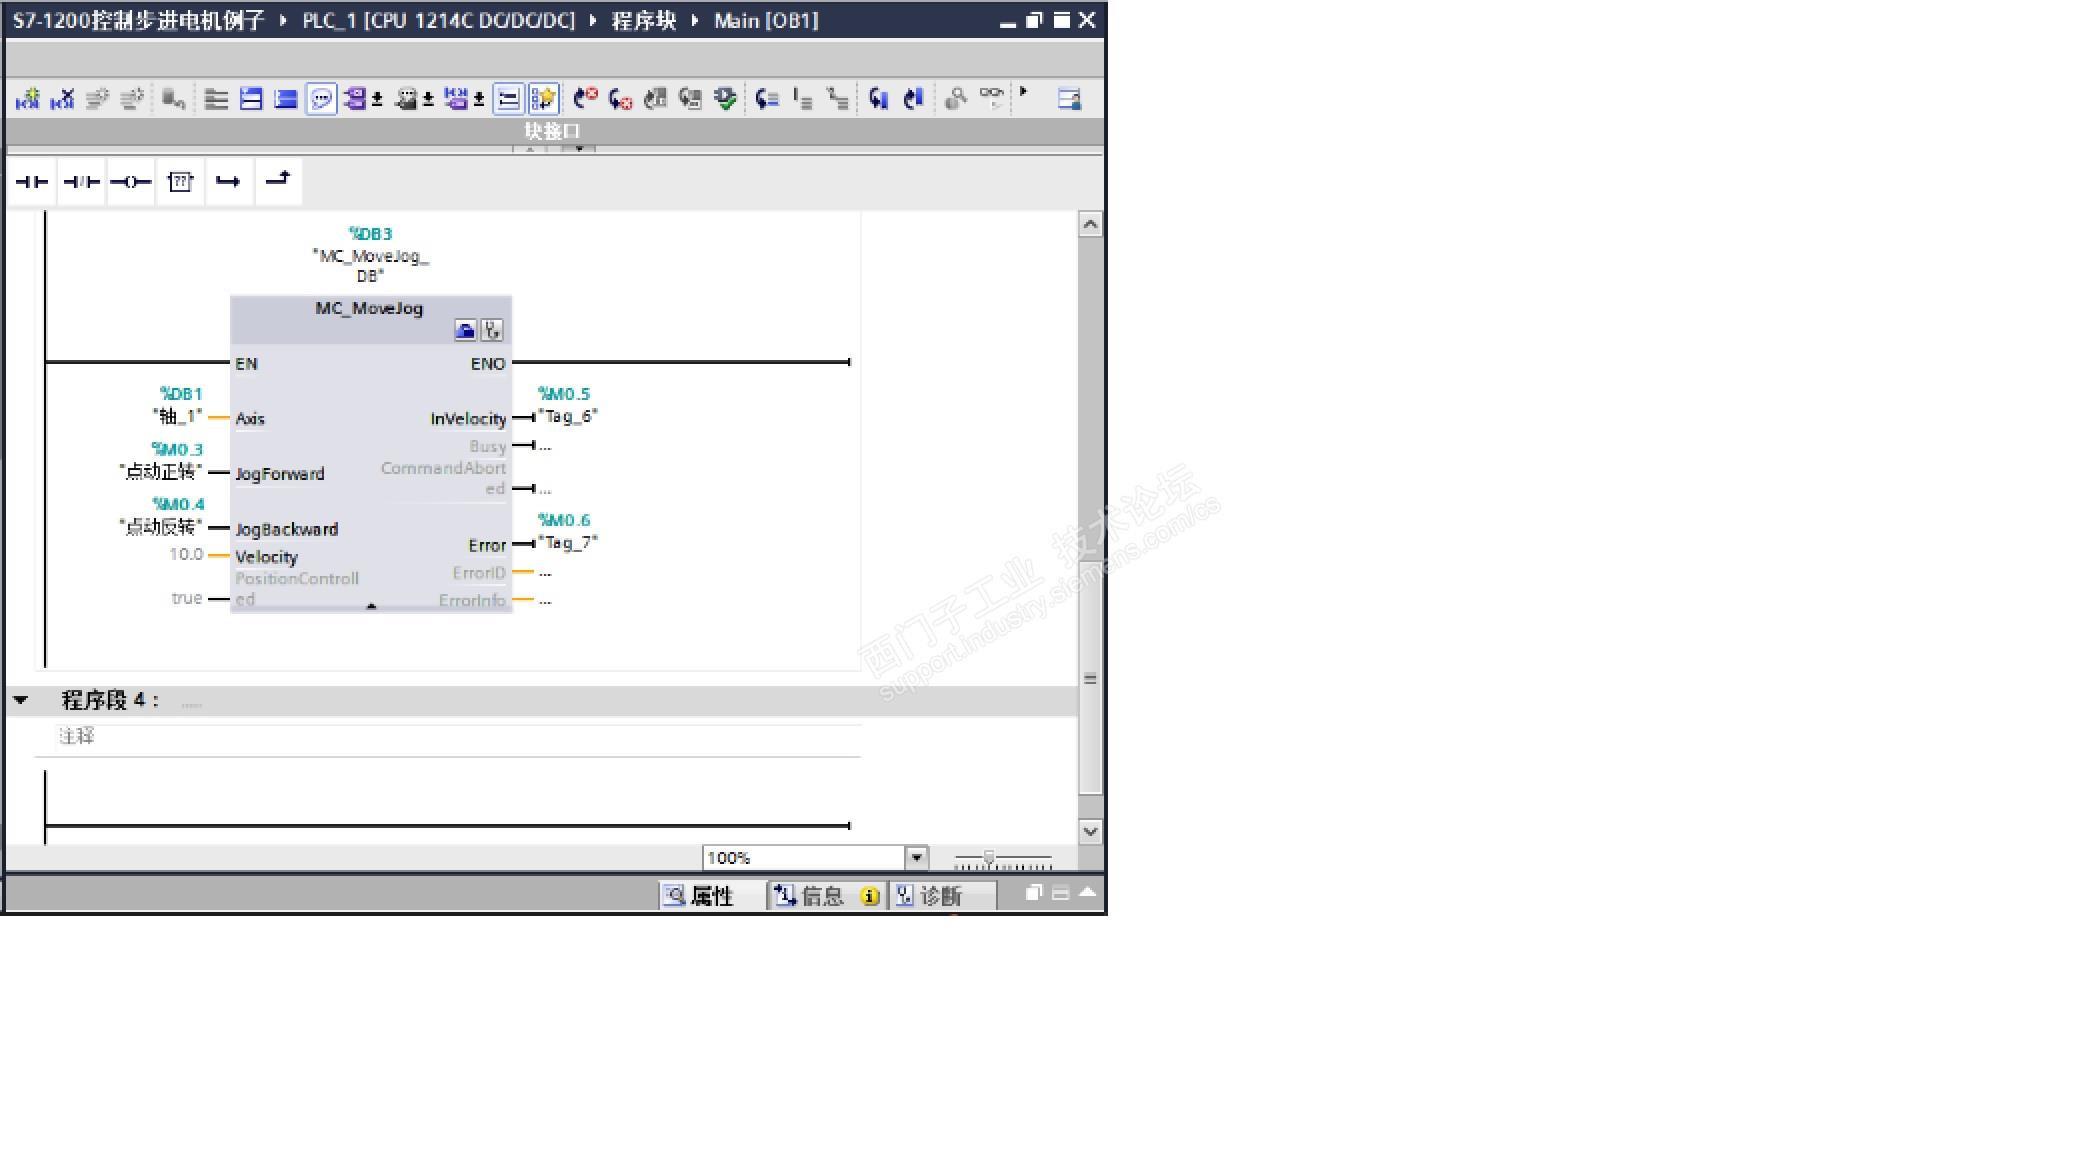The width and height of the screenshot is (2078, 1166).
Task: Collapse MC_MoveJog block parameters with bottom arrow
Action: pyautogui.click(x=371, y=606)
